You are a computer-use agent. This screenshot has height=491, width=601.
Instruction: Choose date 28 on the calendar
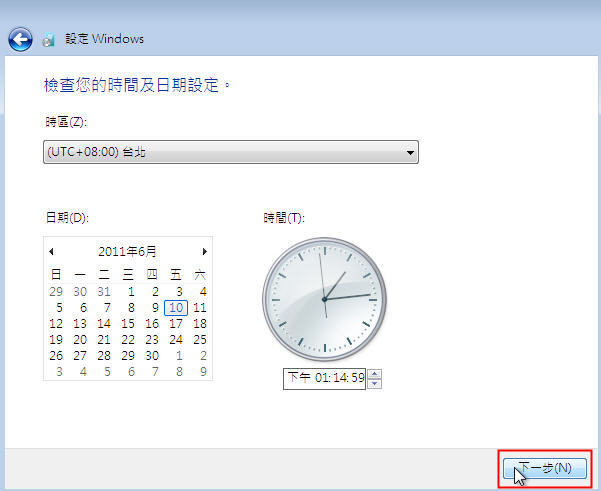(104, 356)
